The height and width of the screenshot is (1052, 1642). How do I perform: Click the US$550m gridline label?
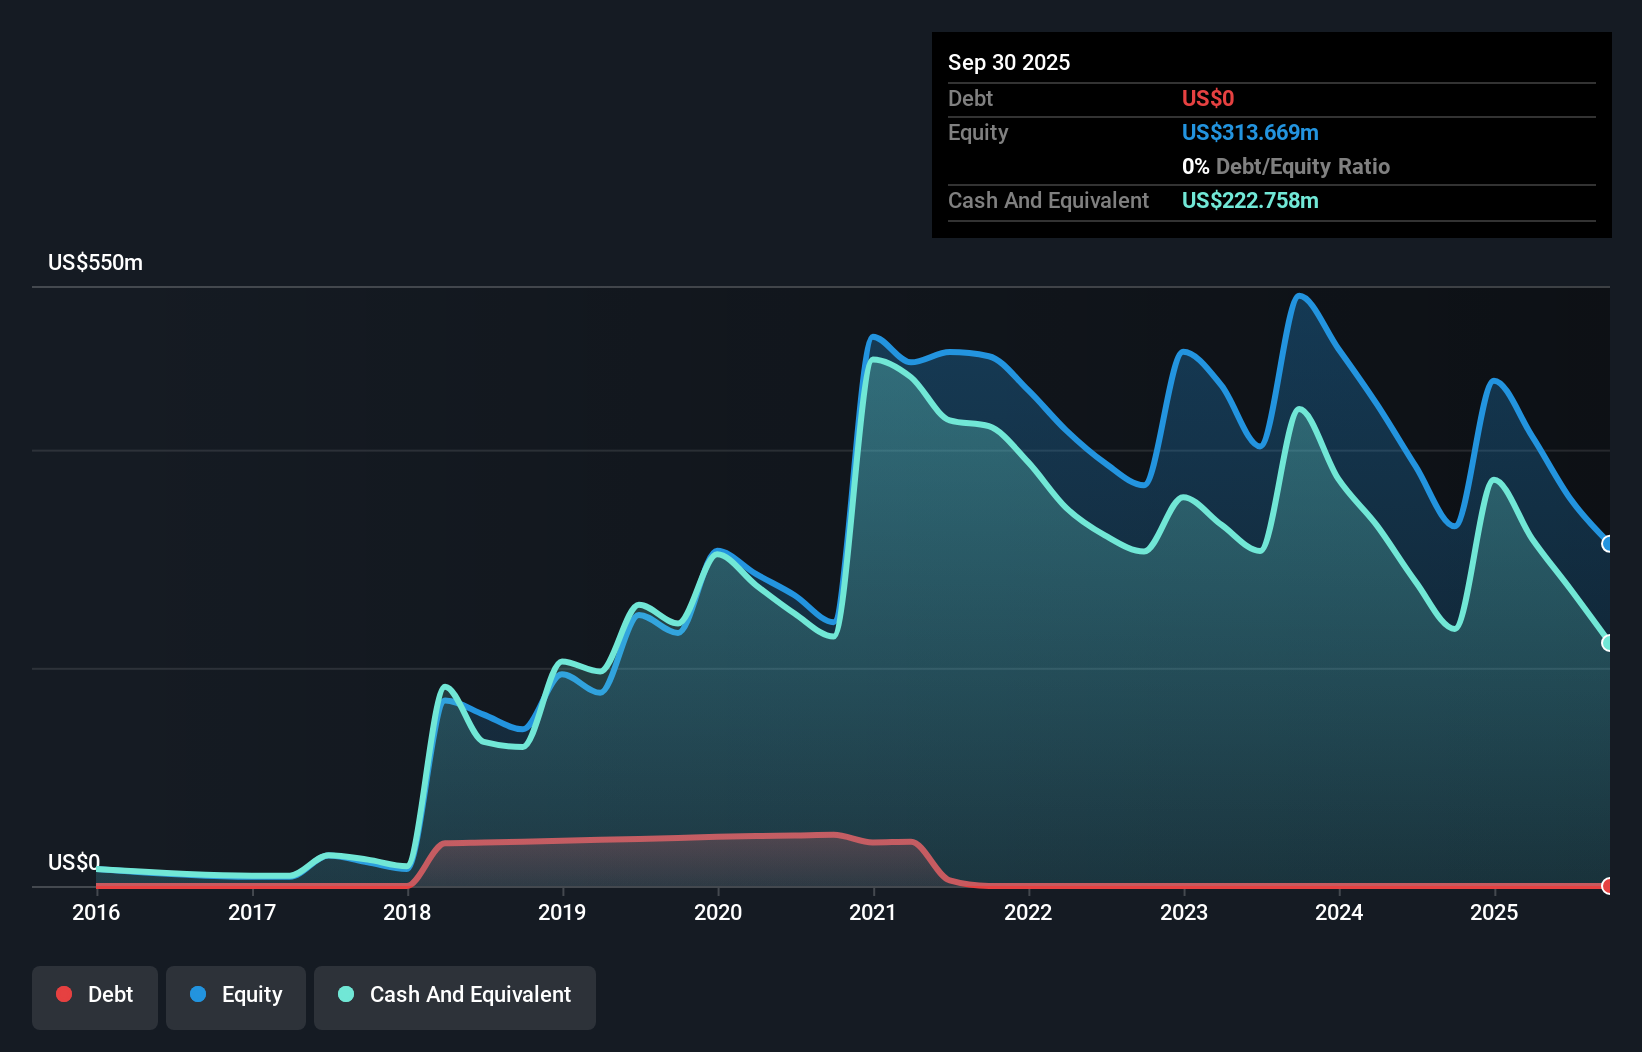[93, 262]
